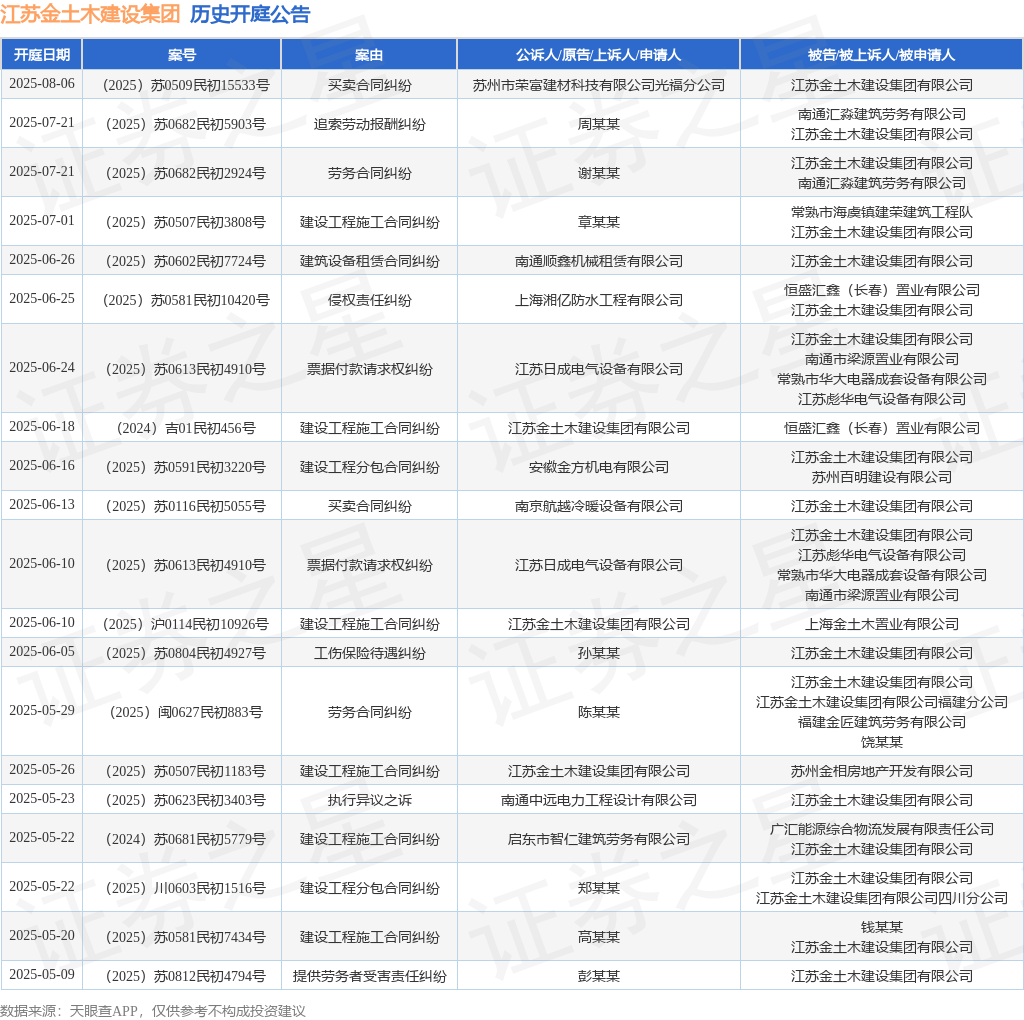1024x1020 pixels.
Task: Click cause 侵权责任纠纷
Action: click(x=369, y=300)
